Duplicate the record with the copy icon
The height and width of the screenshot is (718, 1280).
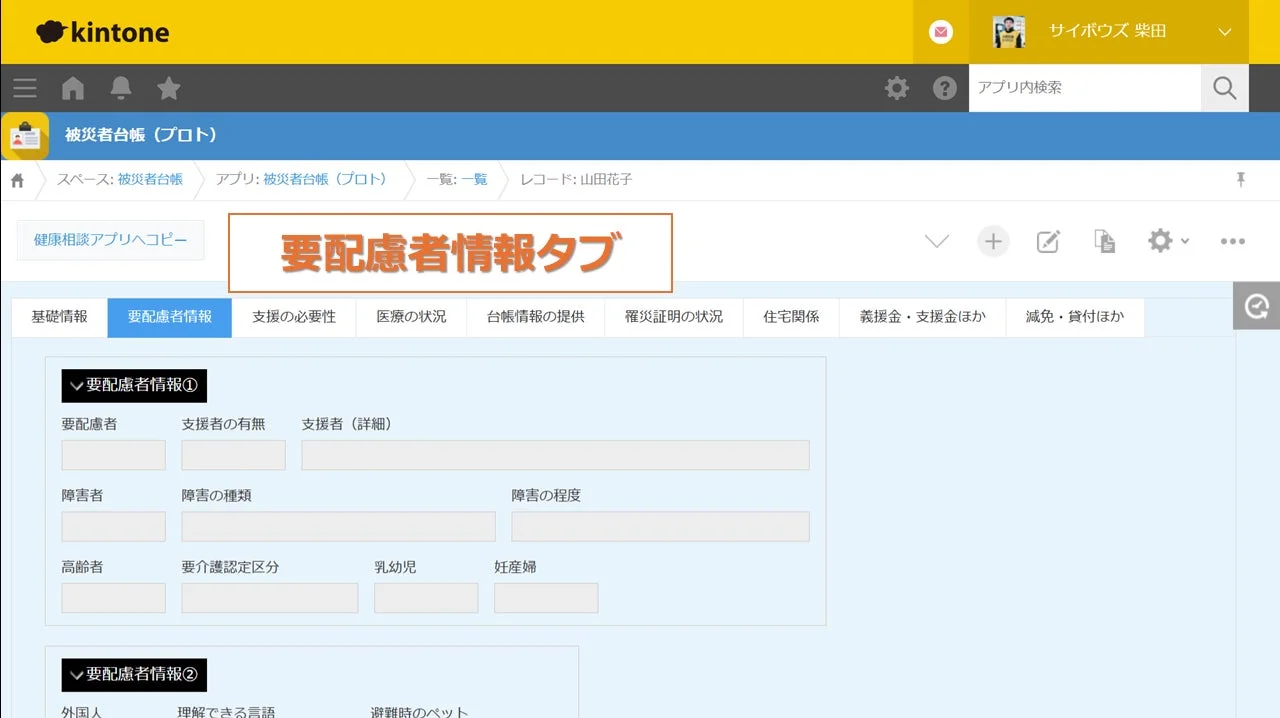pyautogui.click(x=1104, y=241)
